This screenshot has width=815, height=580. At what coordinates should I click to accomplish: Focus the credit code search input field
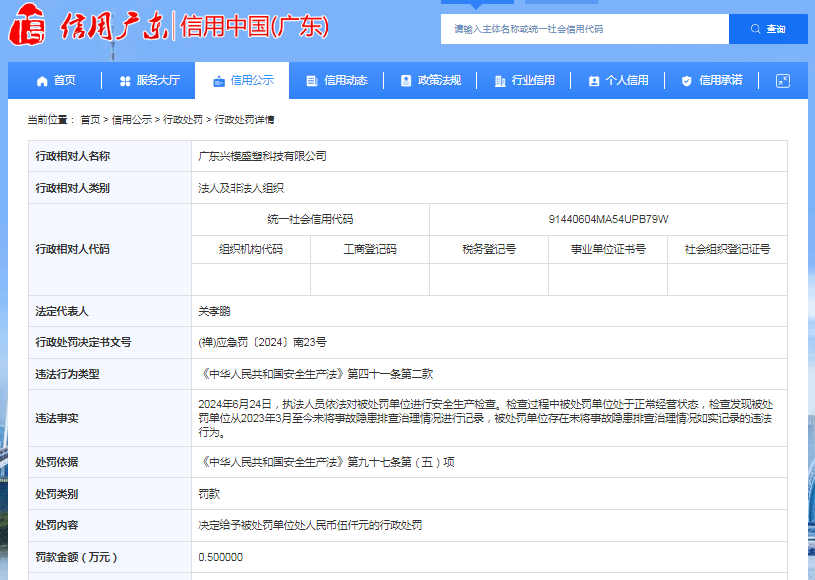coord(584,29)
